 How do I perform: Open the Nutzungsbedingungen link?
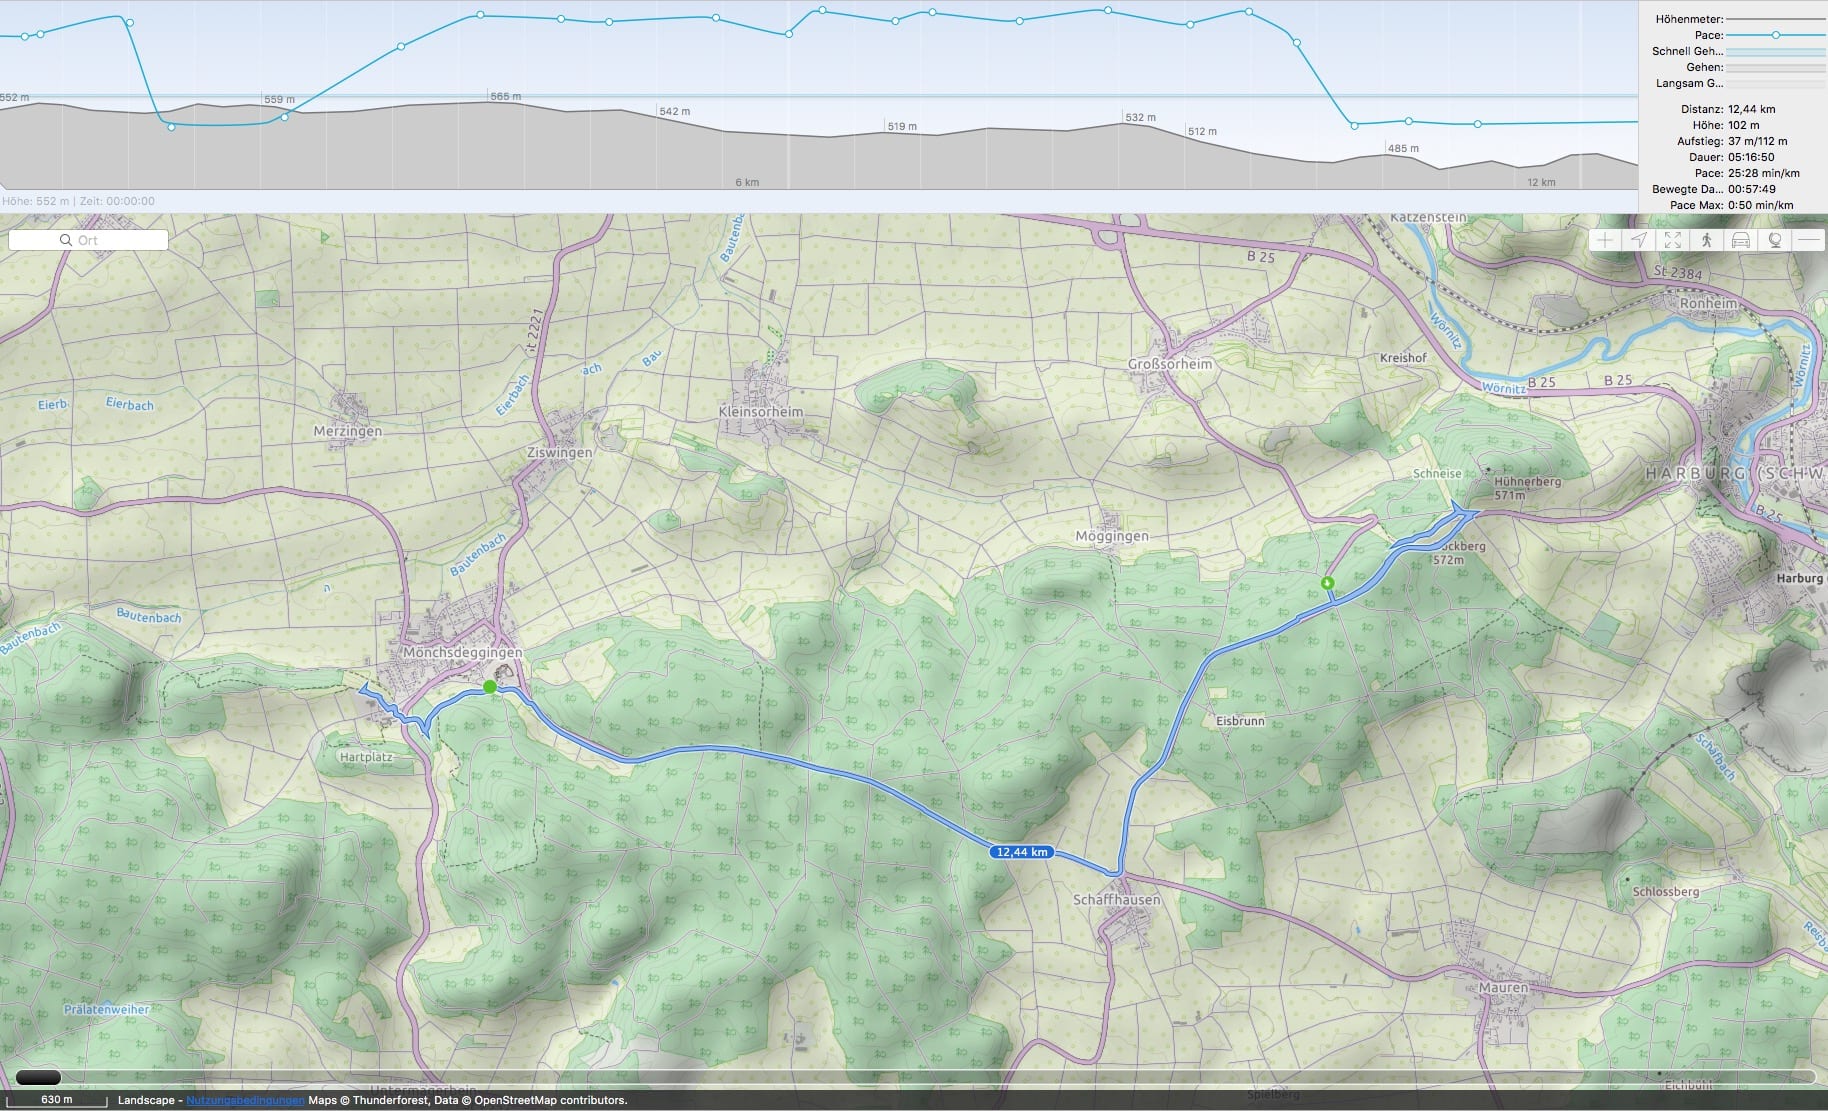coord(245,1100)
